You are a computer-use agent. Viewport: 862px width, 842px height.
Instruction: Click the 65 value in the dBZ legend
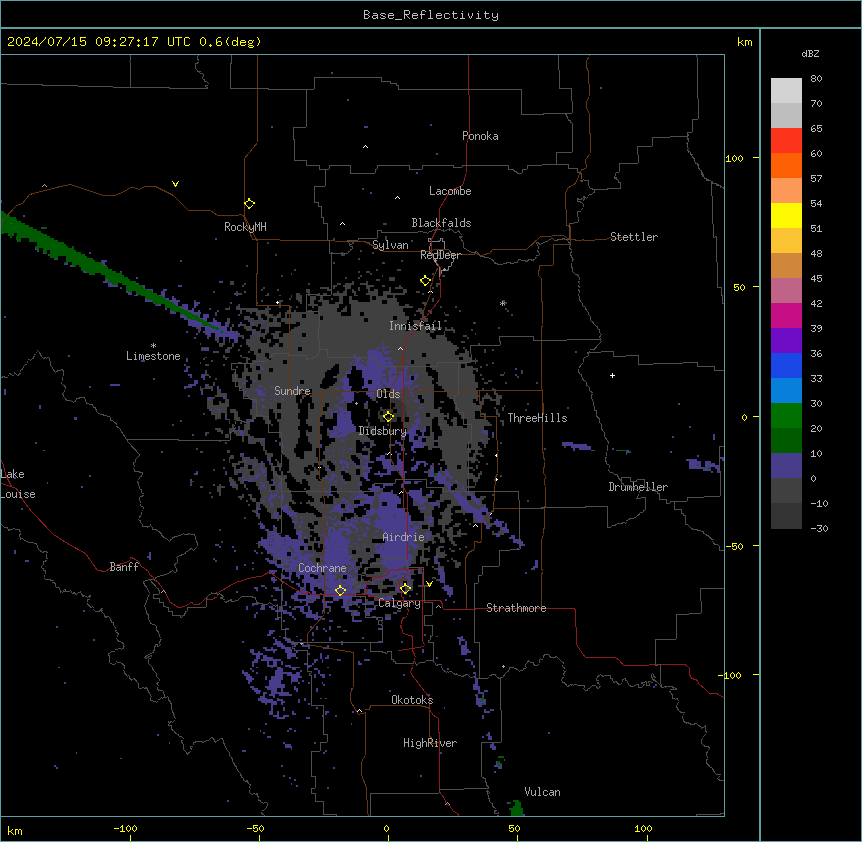816,129
